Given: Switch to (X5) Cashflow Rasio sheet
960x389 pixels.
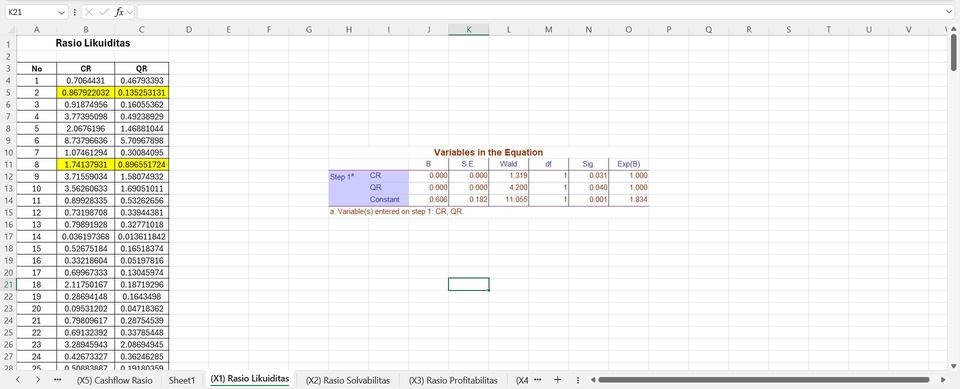Looking at the screenshot, I should click(114, 380).
